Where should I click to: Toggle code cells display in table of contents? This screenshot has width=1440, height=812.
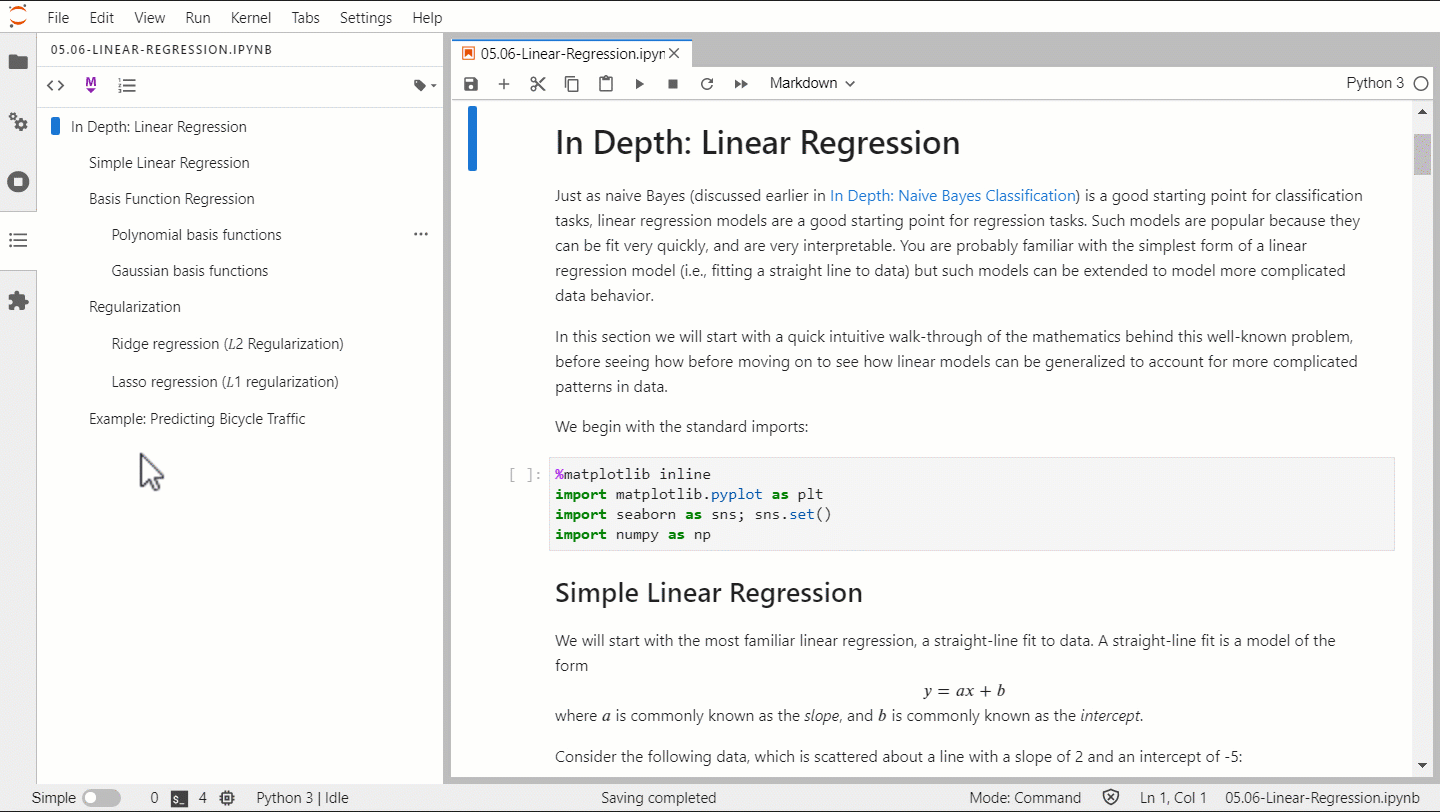point(56,86)
